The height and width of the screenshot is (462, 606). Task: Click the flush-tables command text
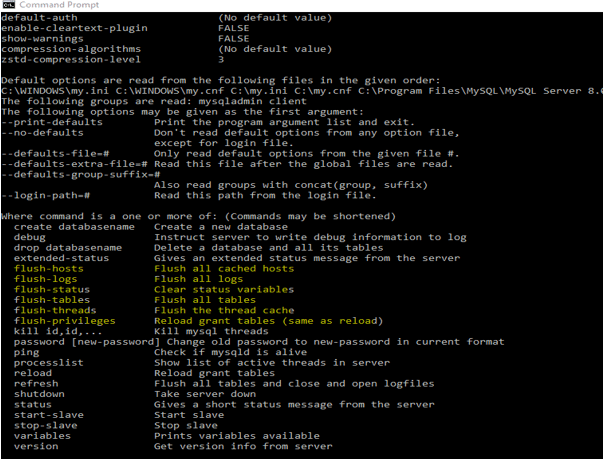50,299
